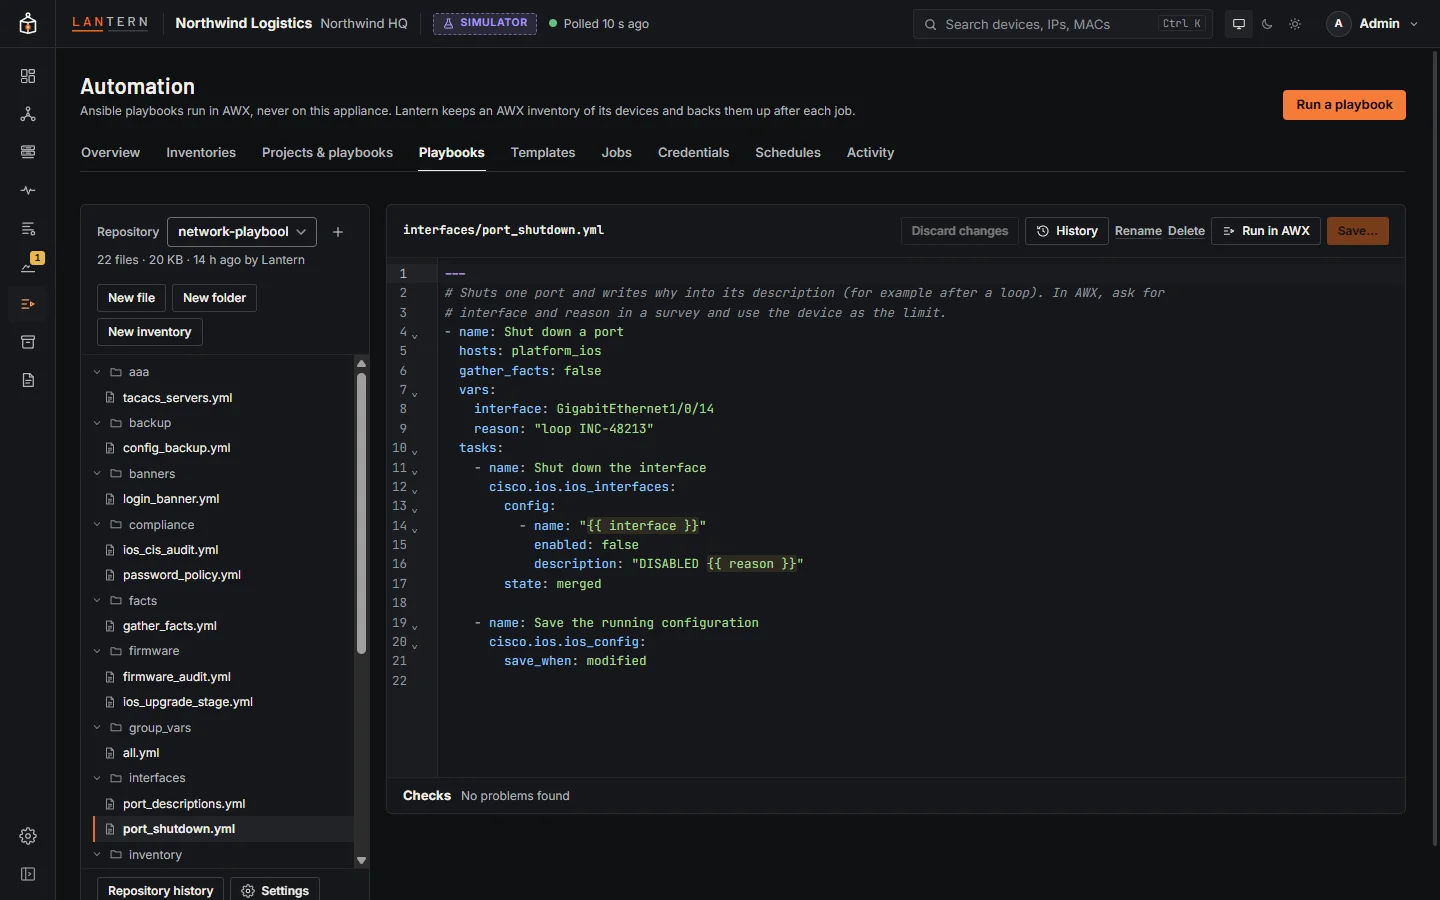1440x900 pixels.
Task: Switch to dark theme moon icon
Action: (x=1267, y=24)
